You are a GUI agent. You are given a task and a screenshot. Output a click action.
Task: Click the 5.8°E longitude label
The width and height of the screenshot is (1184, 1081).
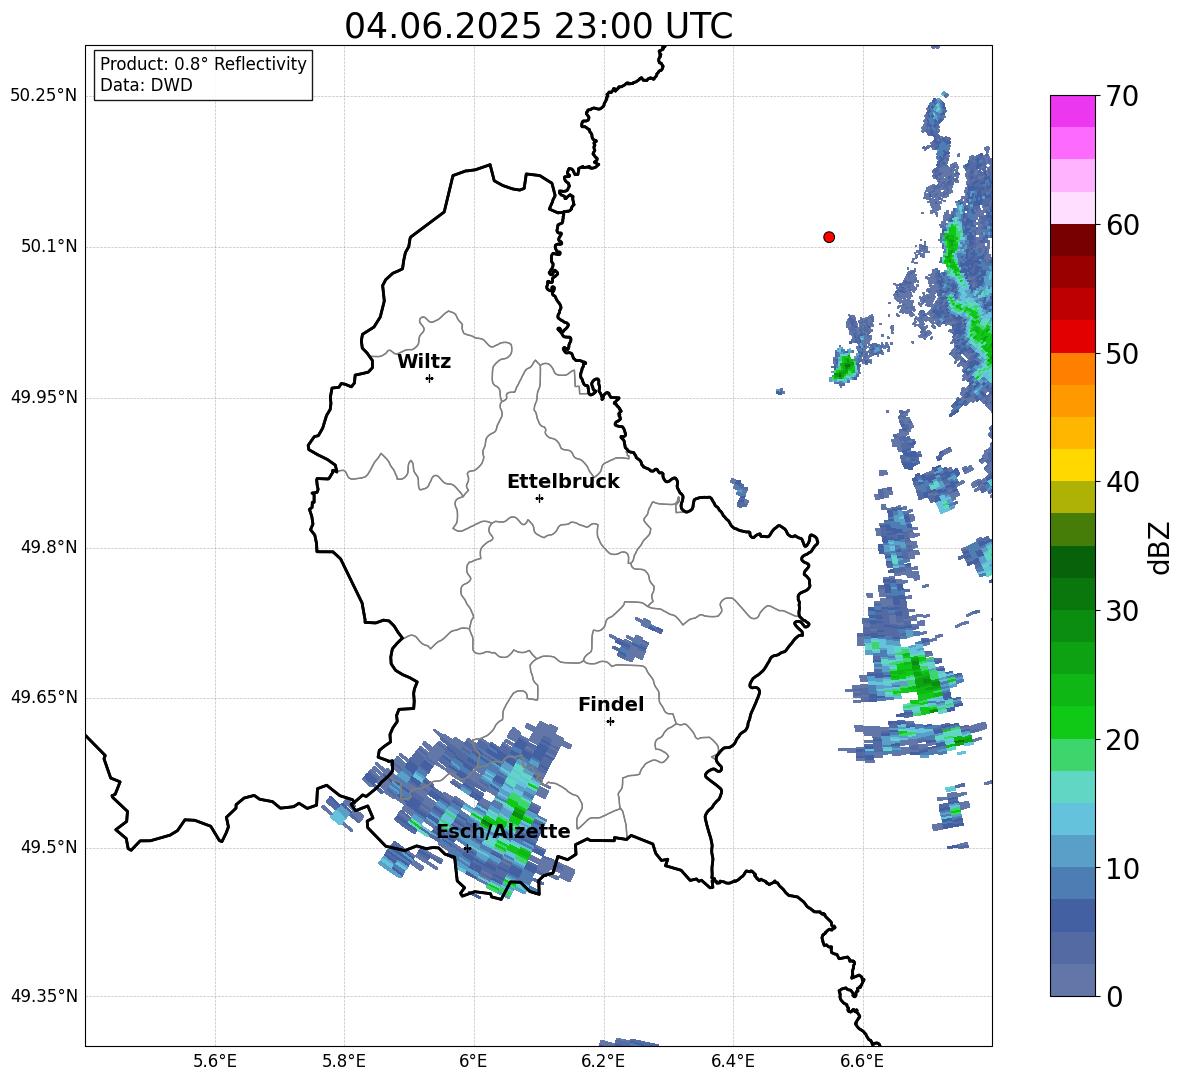(344, 1061)
